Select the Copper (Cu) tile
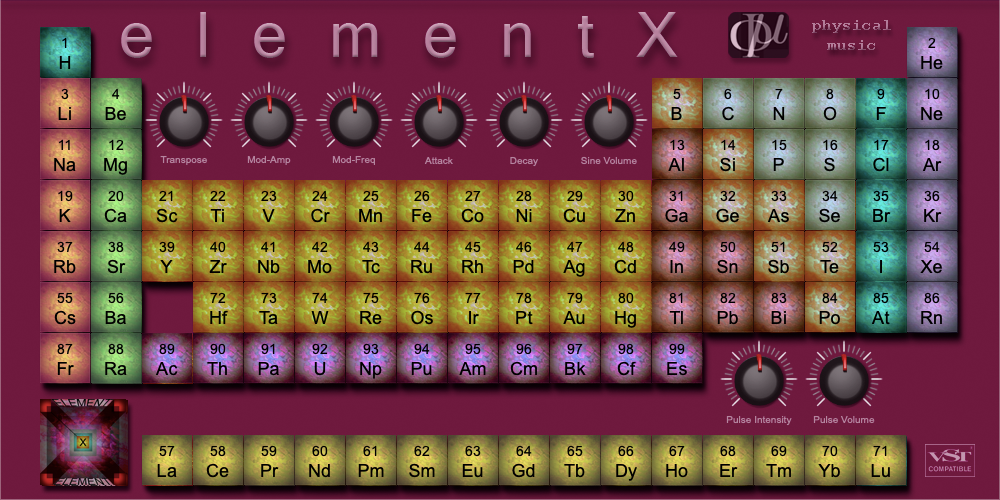This screenshot has width=1000, height=500. coord(575,205)
